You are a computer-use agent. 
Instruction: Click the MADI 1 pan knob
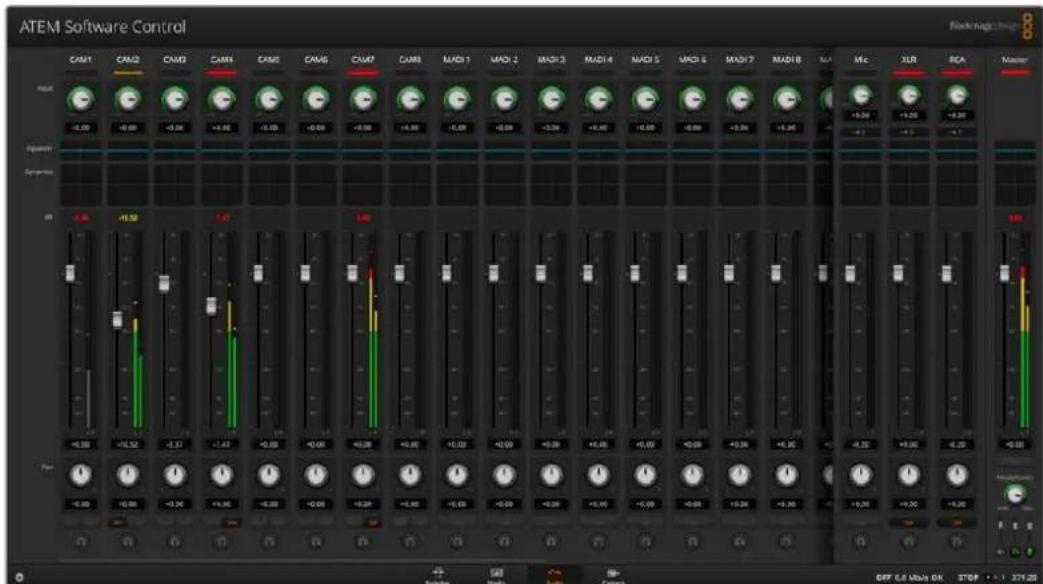457,475
